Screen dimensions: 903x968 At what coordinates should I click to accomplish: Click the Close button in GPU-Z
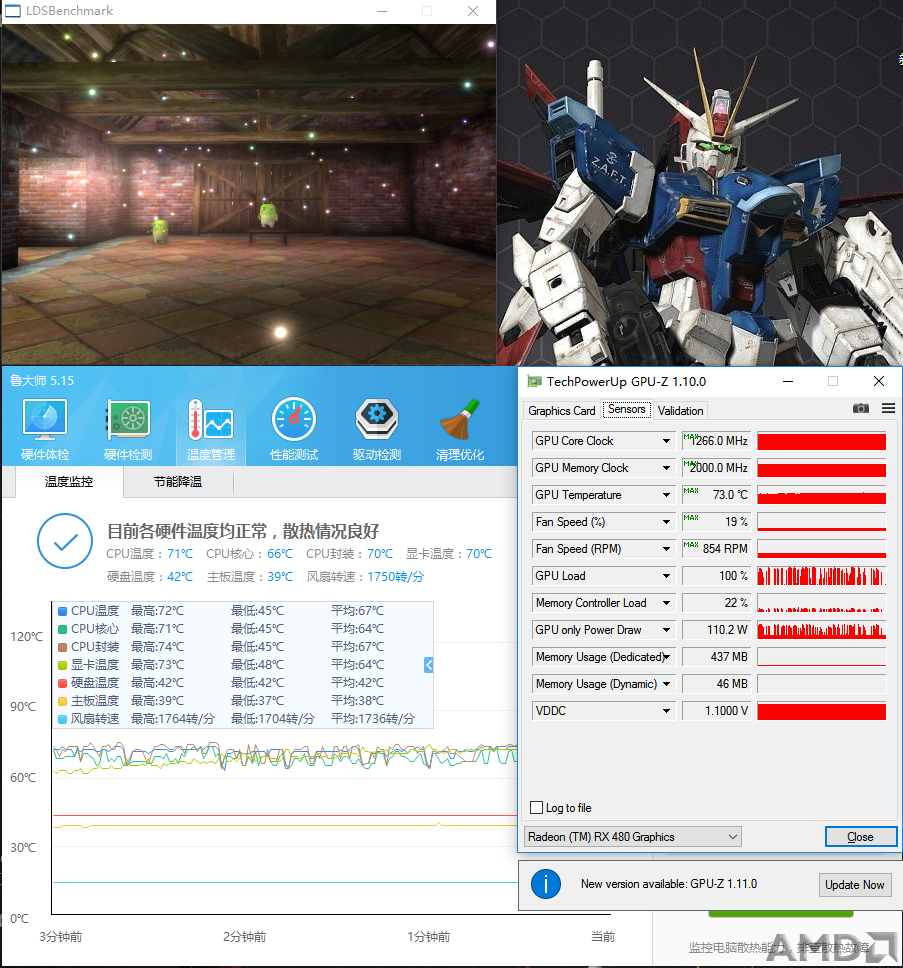tap(860, 837)
